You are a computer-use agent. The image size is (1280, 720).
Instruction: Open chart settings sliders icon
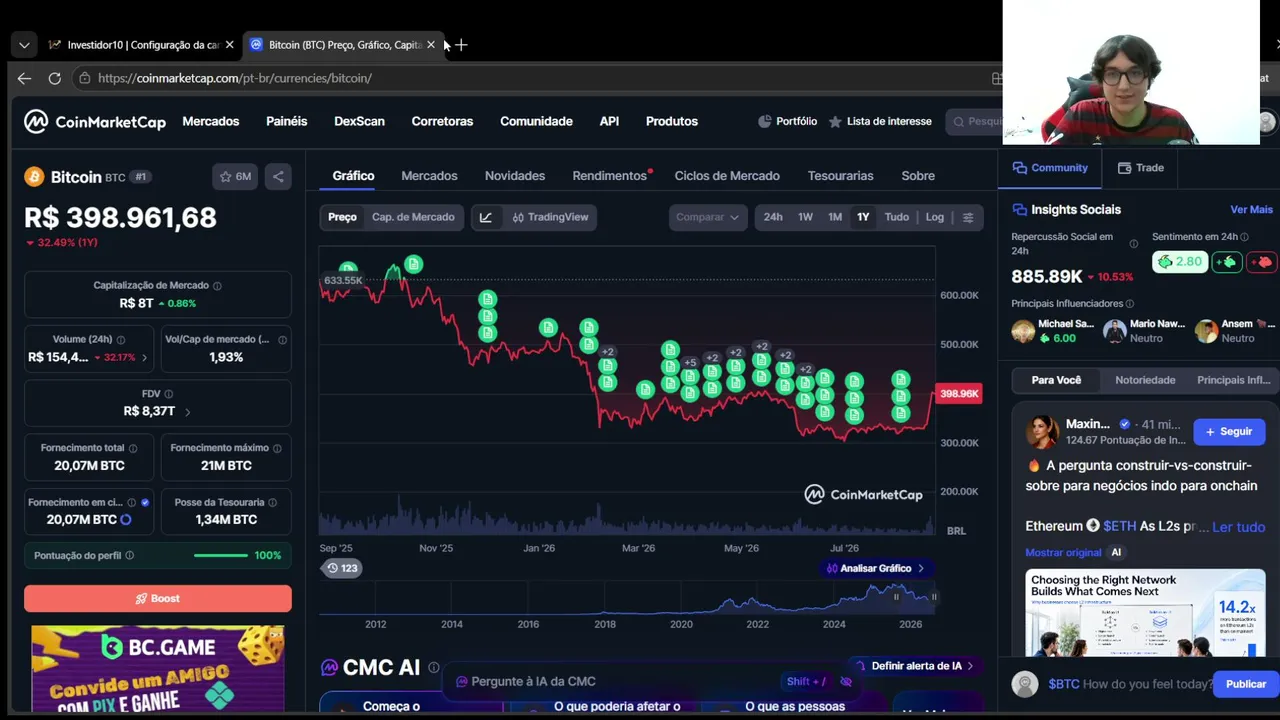point(967,217)
